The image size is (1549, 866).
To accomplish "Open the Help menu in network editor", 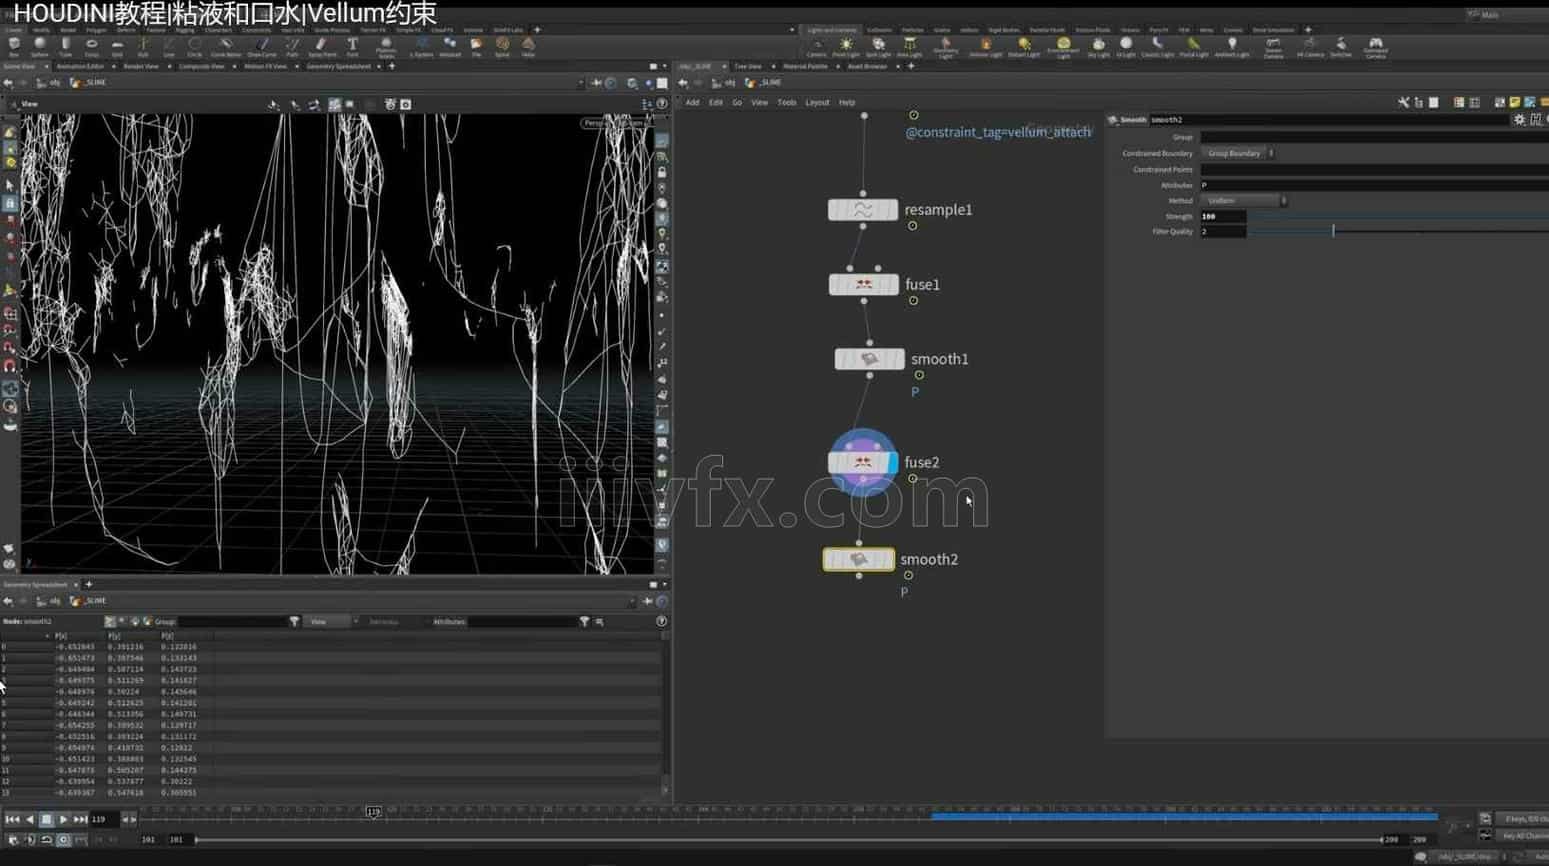I will click(847, 103).
